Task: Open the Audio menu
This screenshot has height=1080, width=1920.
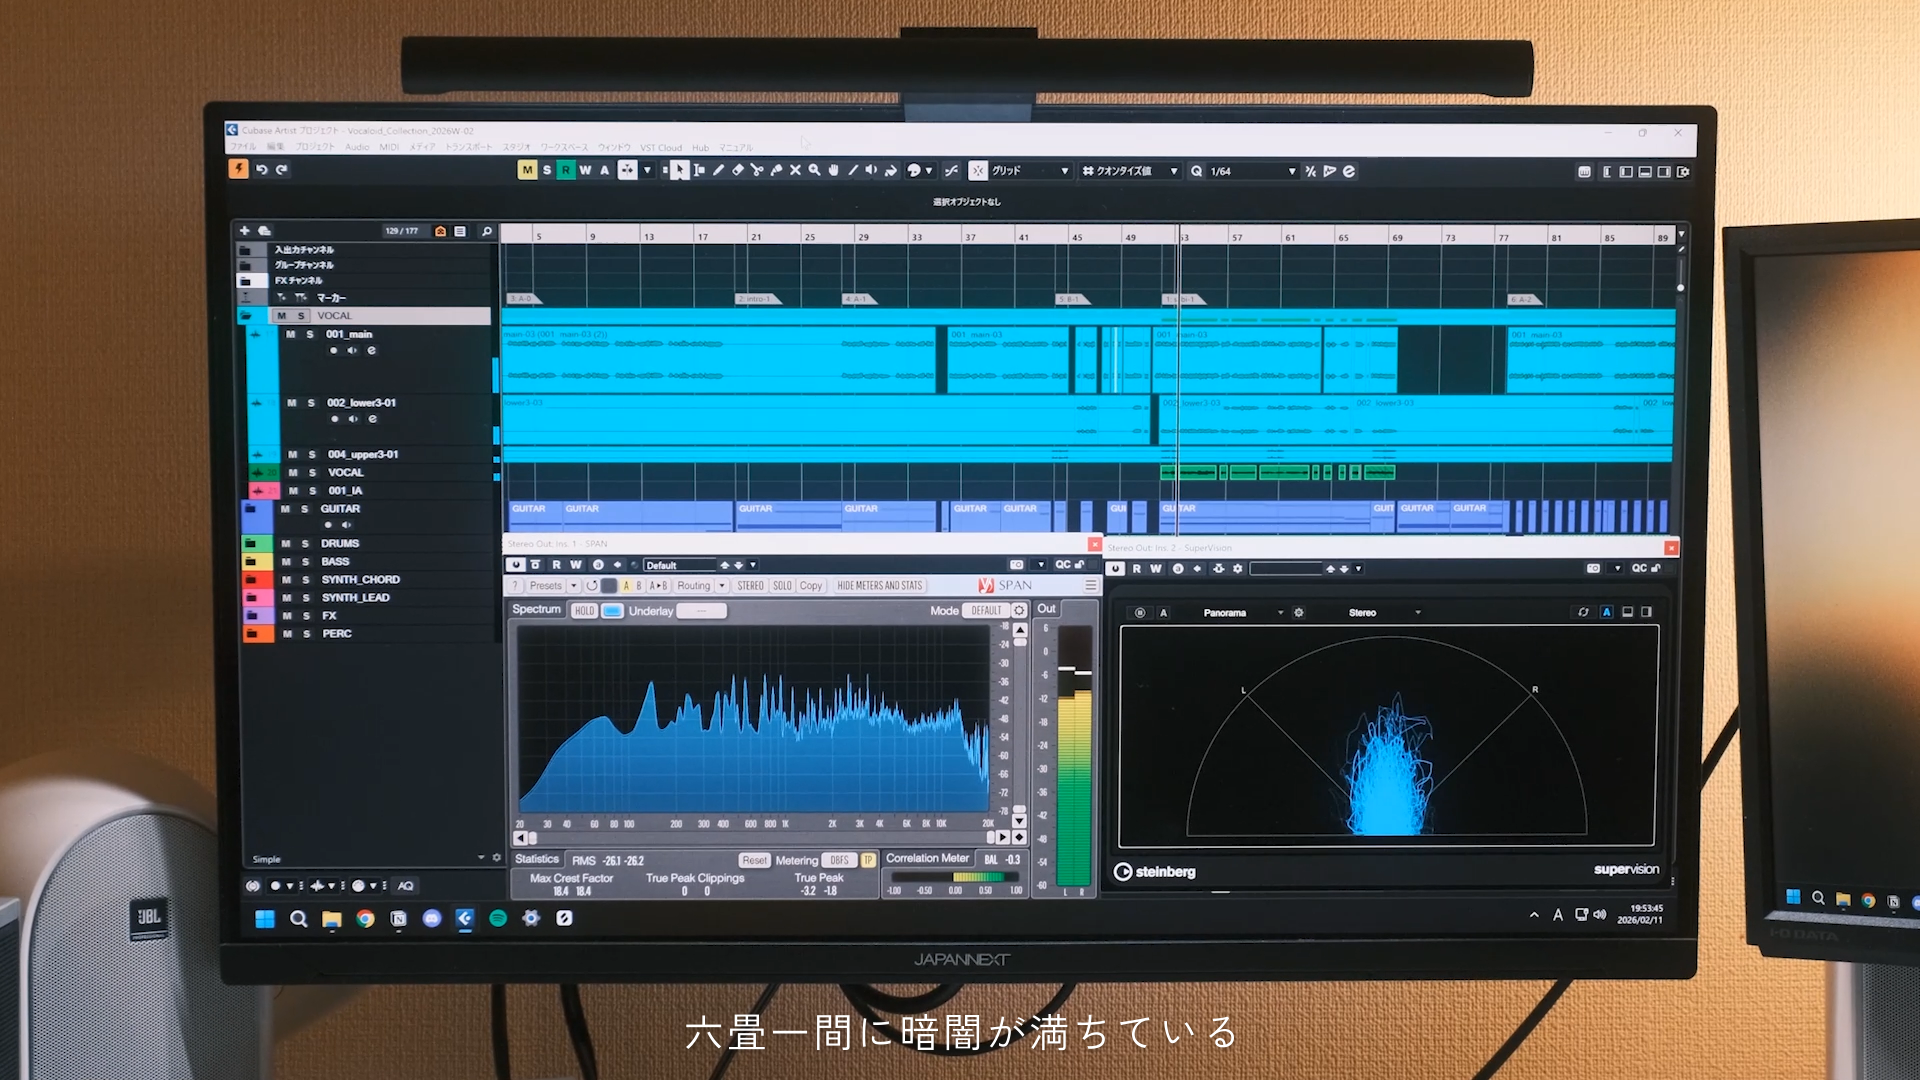Action: pyautogui.click(x=357, y=147)
